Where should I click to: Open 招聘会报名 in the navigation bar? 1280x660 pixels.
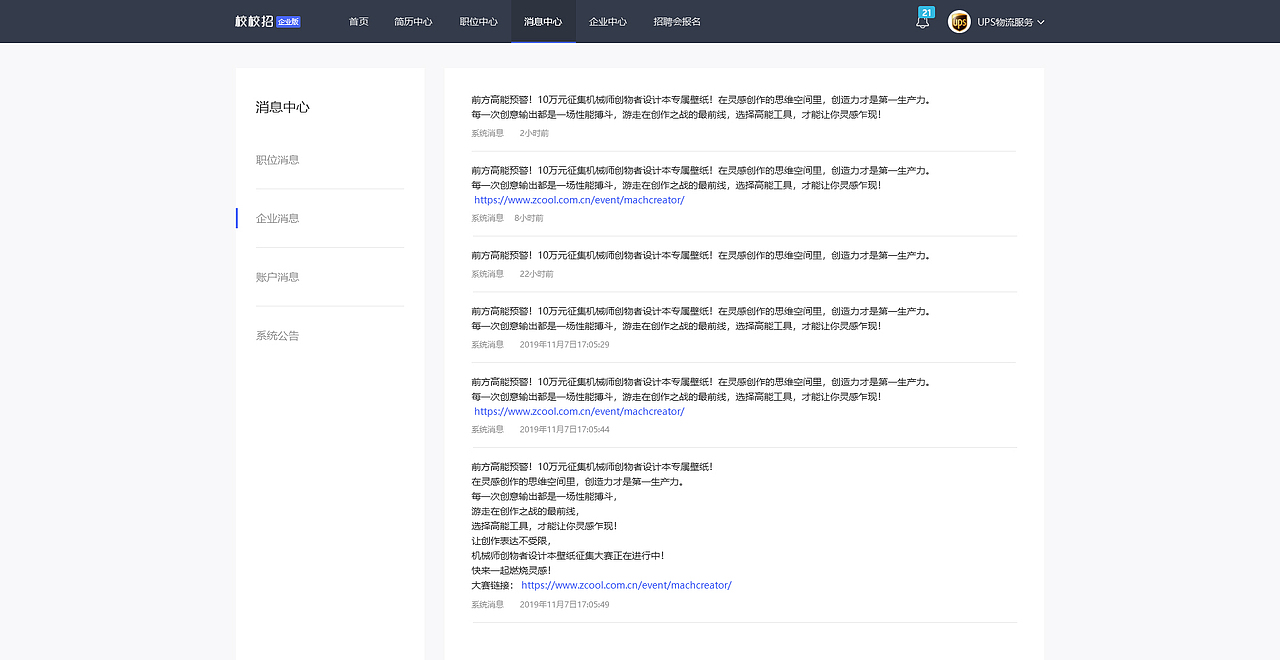[678, 21]
